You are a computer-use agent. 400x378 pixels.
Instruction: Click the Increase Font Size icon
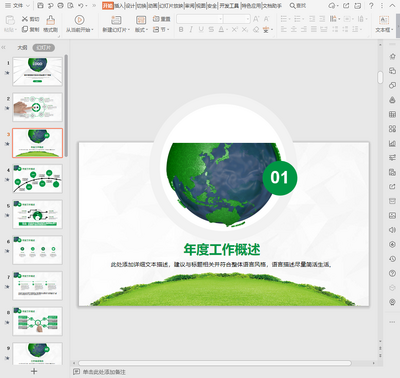256,19
